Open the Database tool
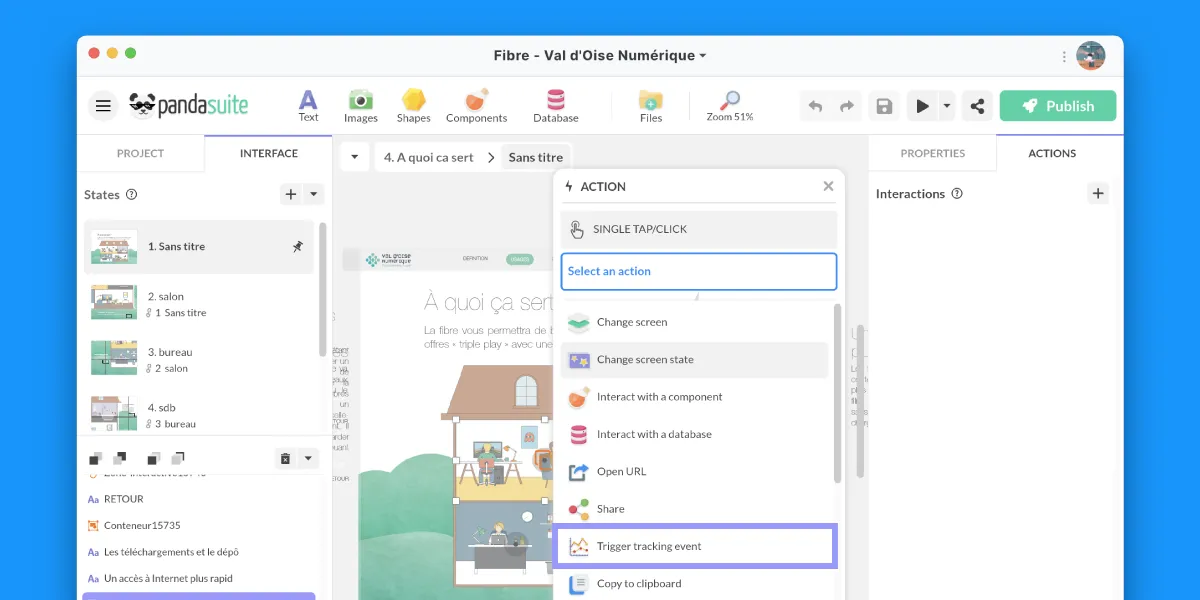The image size is (1200, 600). [x=555, y=105]
